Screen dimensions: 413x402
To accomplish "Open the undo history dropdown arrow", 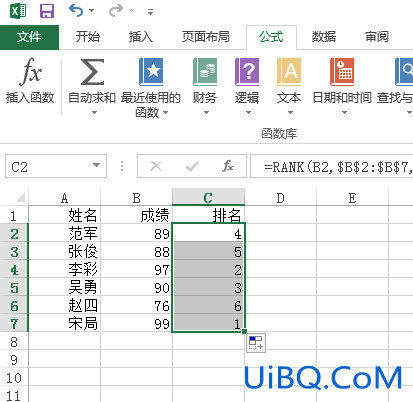I will tap(91, 11).
